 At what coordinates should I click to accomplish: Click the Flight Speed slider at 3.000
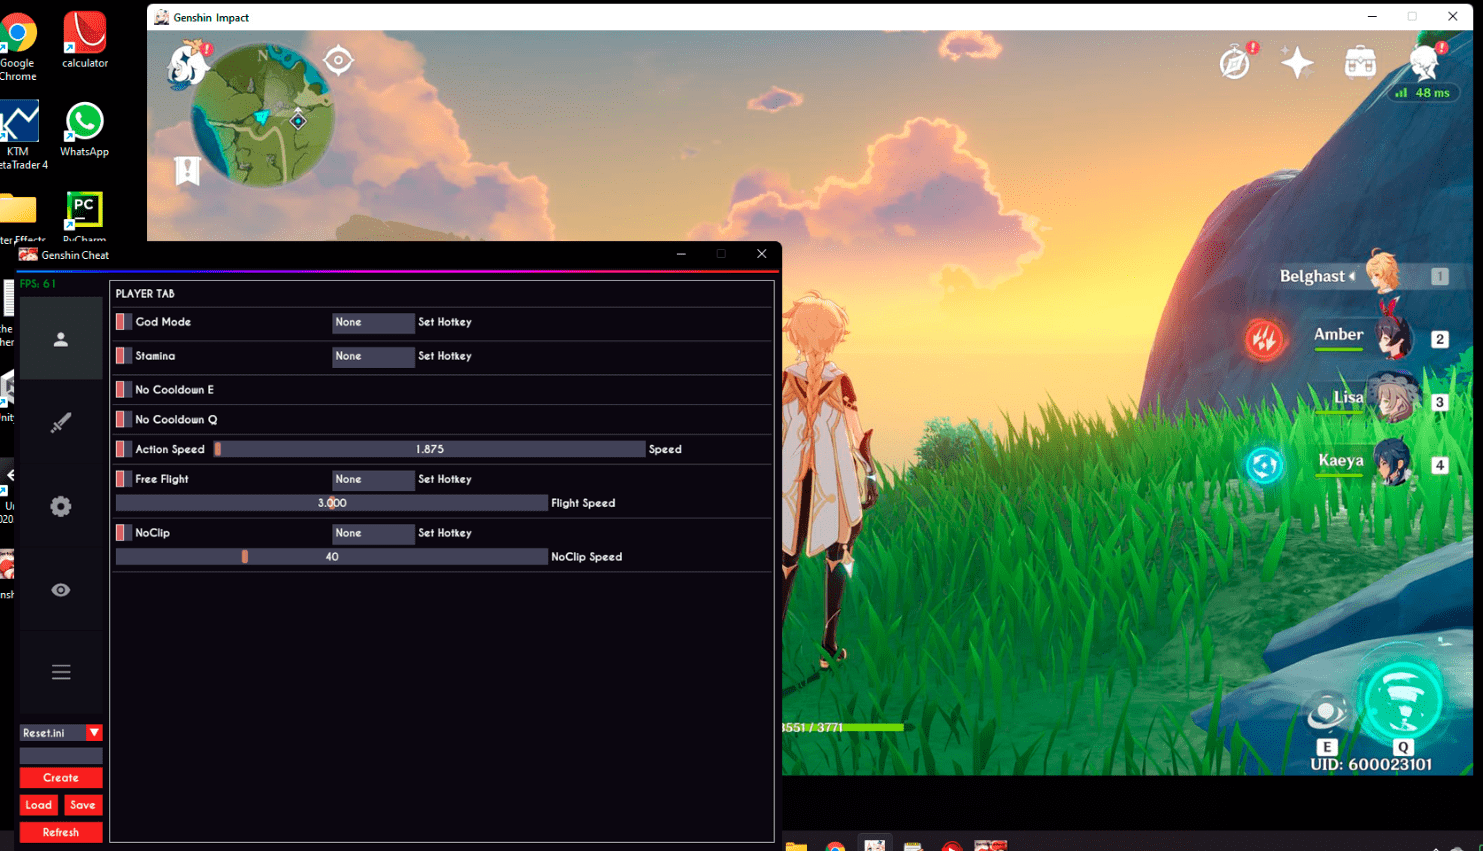332,503
